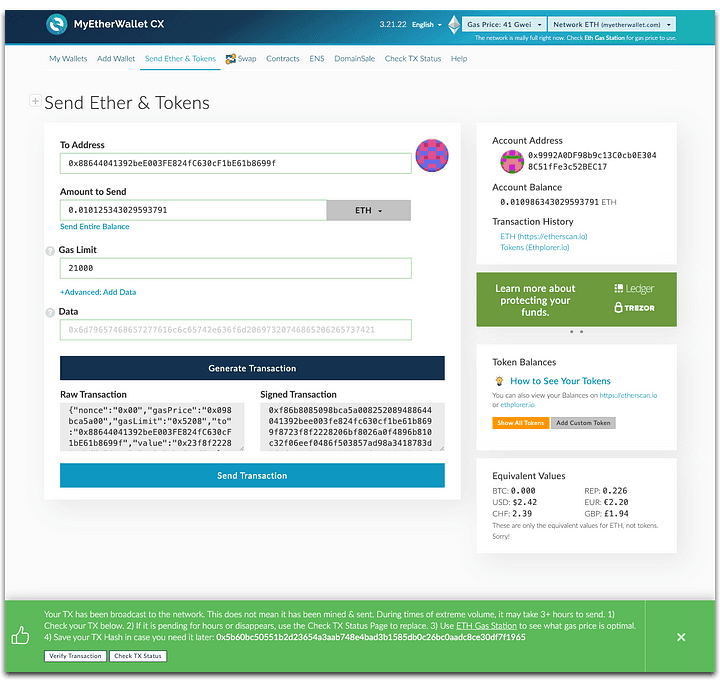Viewport: 720px width, 682px height.
Task: Open the Help tab
Action: coord(459,59)
